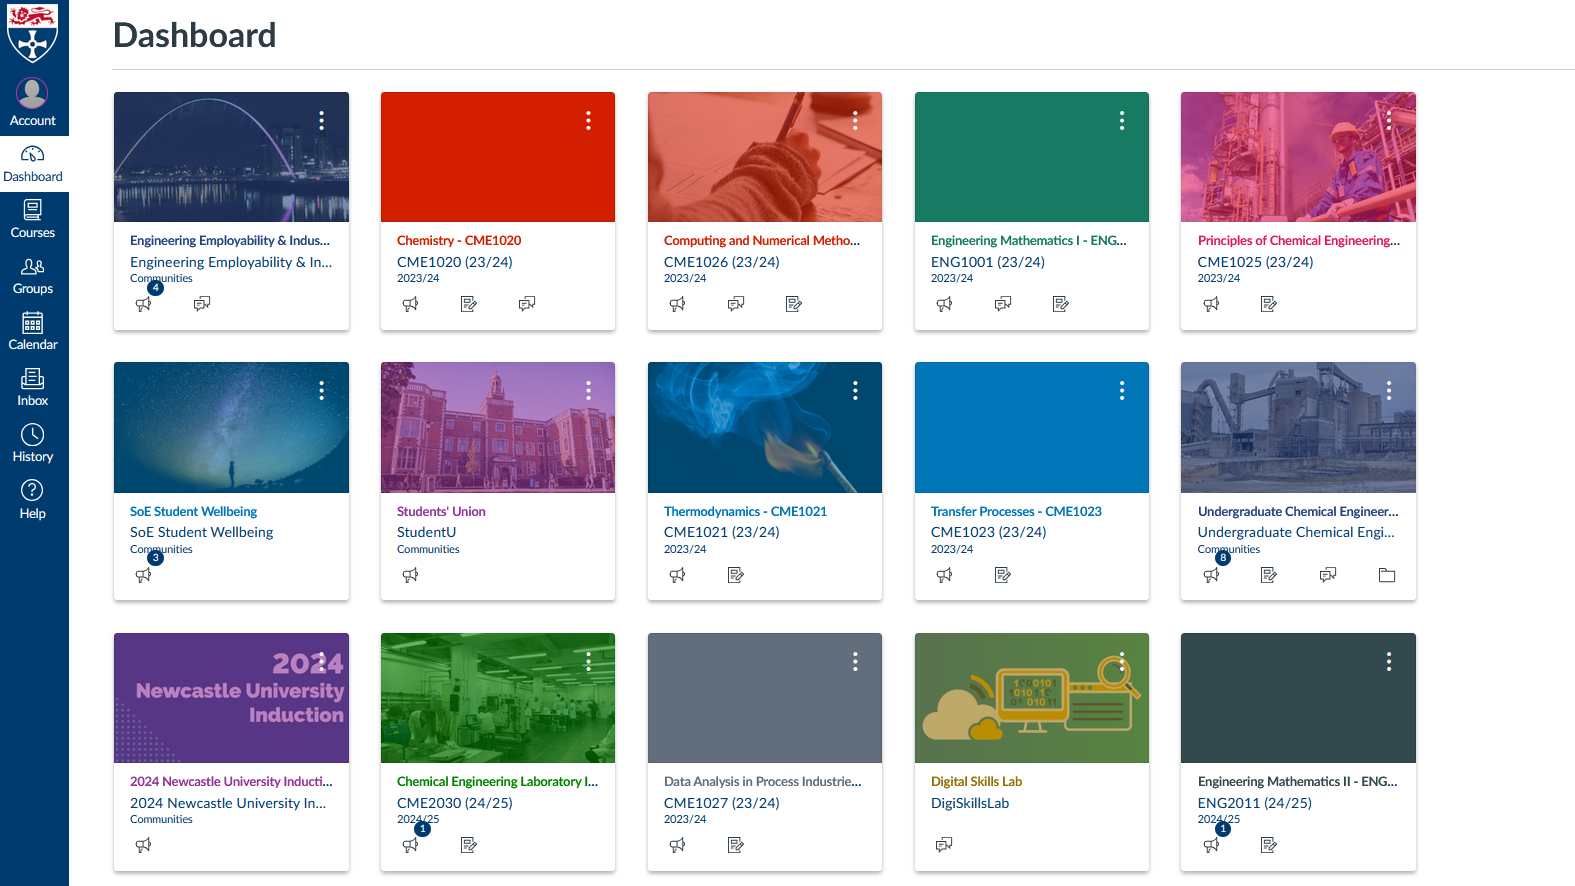Open options menu on Engineering Employability card

[x=322, y=121]
